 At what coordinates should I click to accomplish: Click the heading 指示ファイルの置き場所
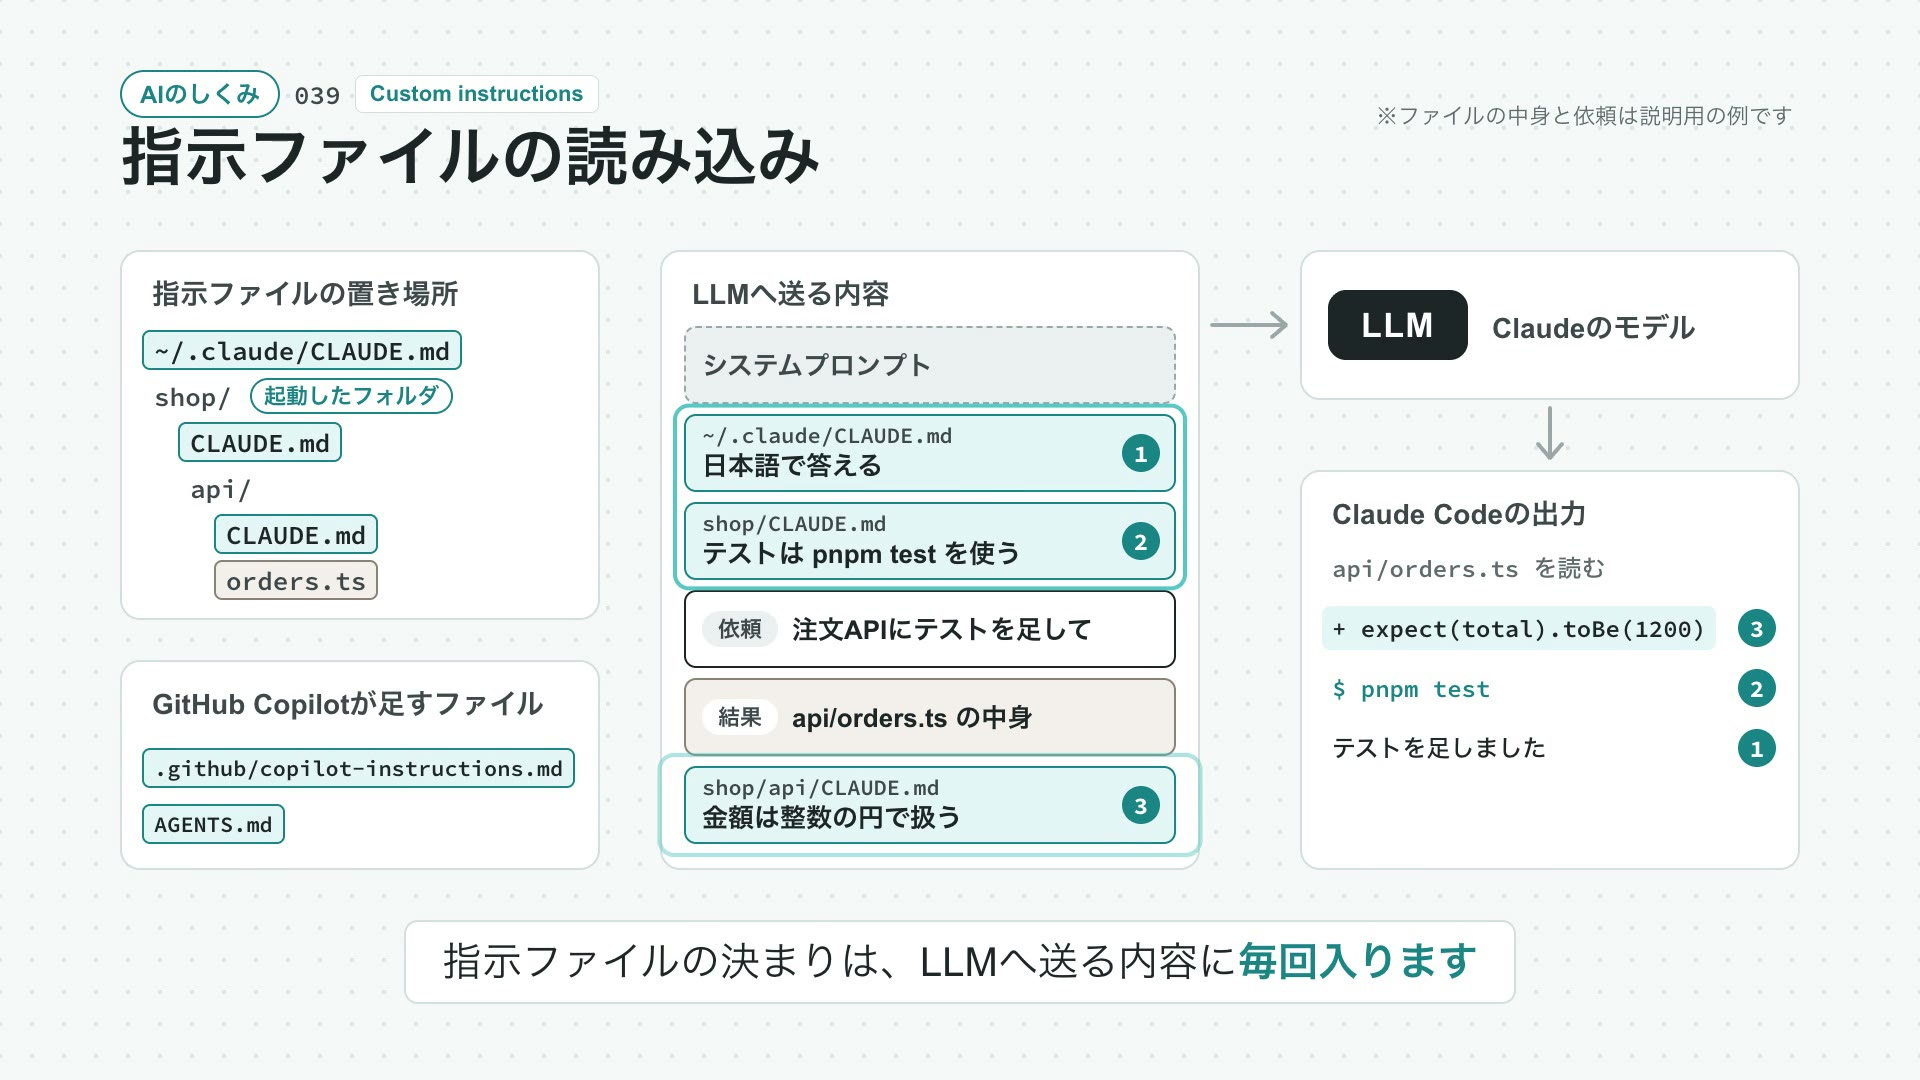305,294
